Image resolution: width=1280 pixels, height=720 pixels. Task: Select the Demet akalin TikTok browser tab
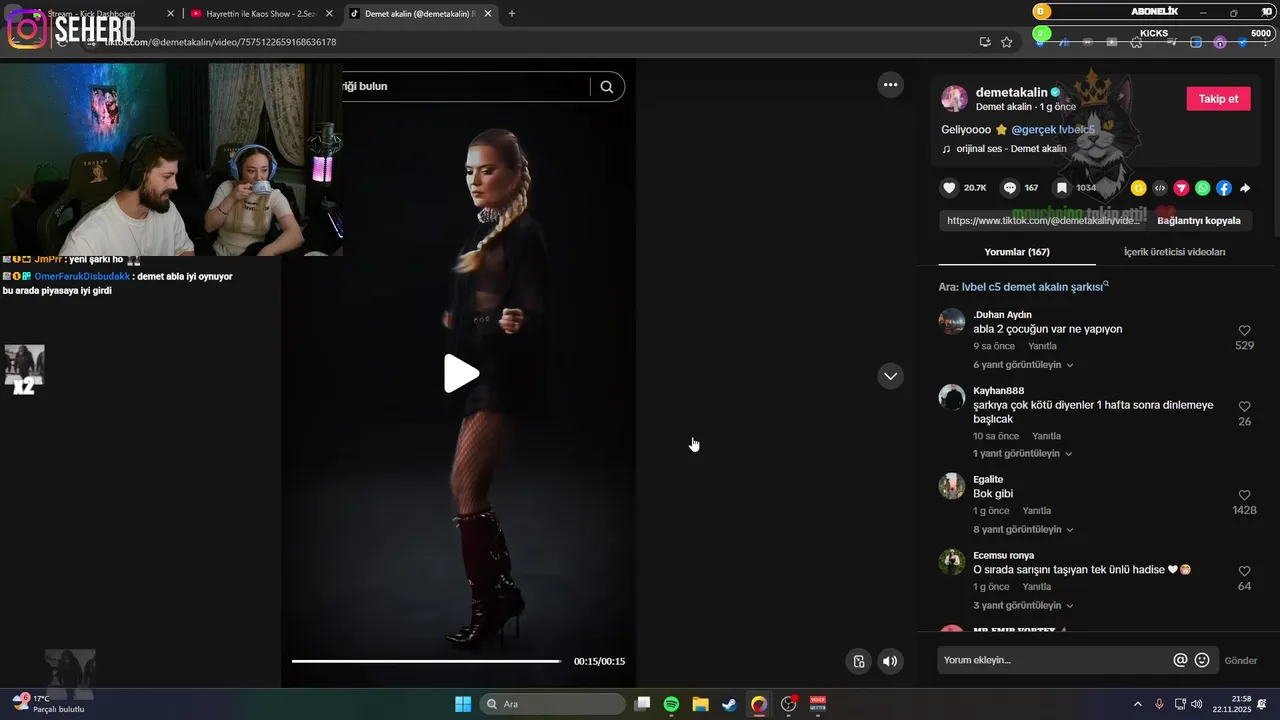click(x=420, y=14)
